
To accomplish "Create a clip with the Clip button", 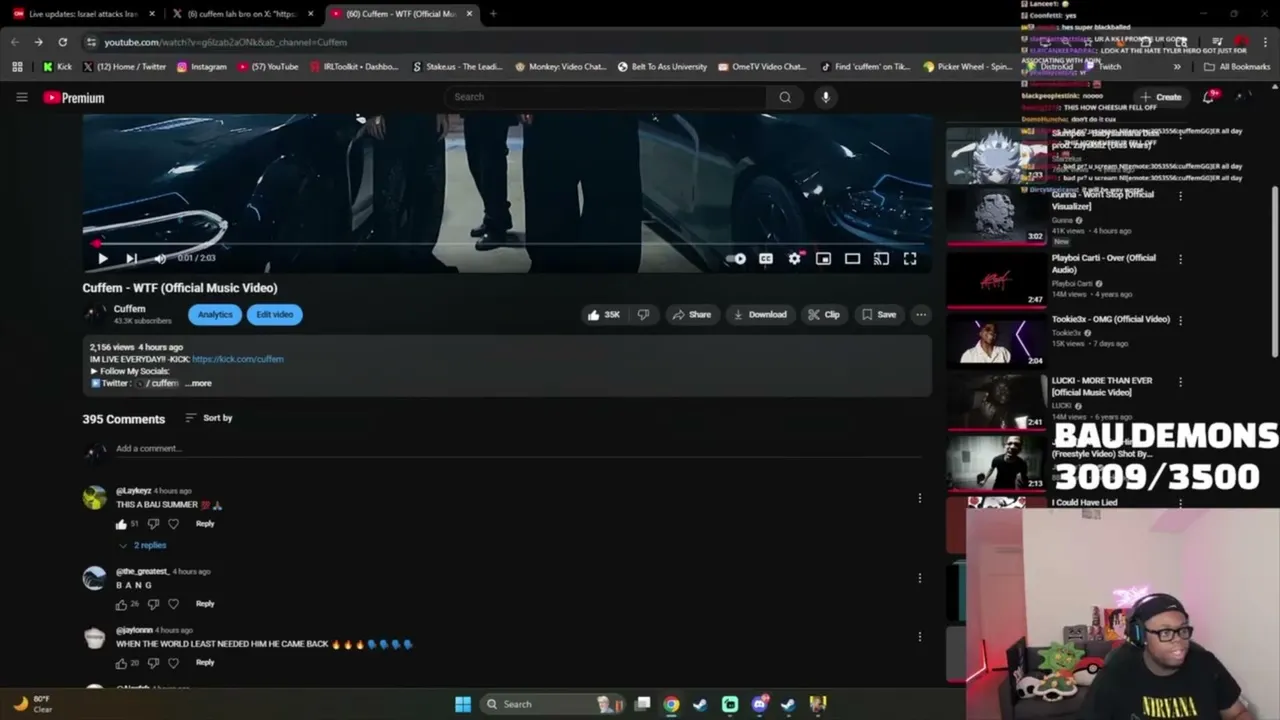I will 824,314.
